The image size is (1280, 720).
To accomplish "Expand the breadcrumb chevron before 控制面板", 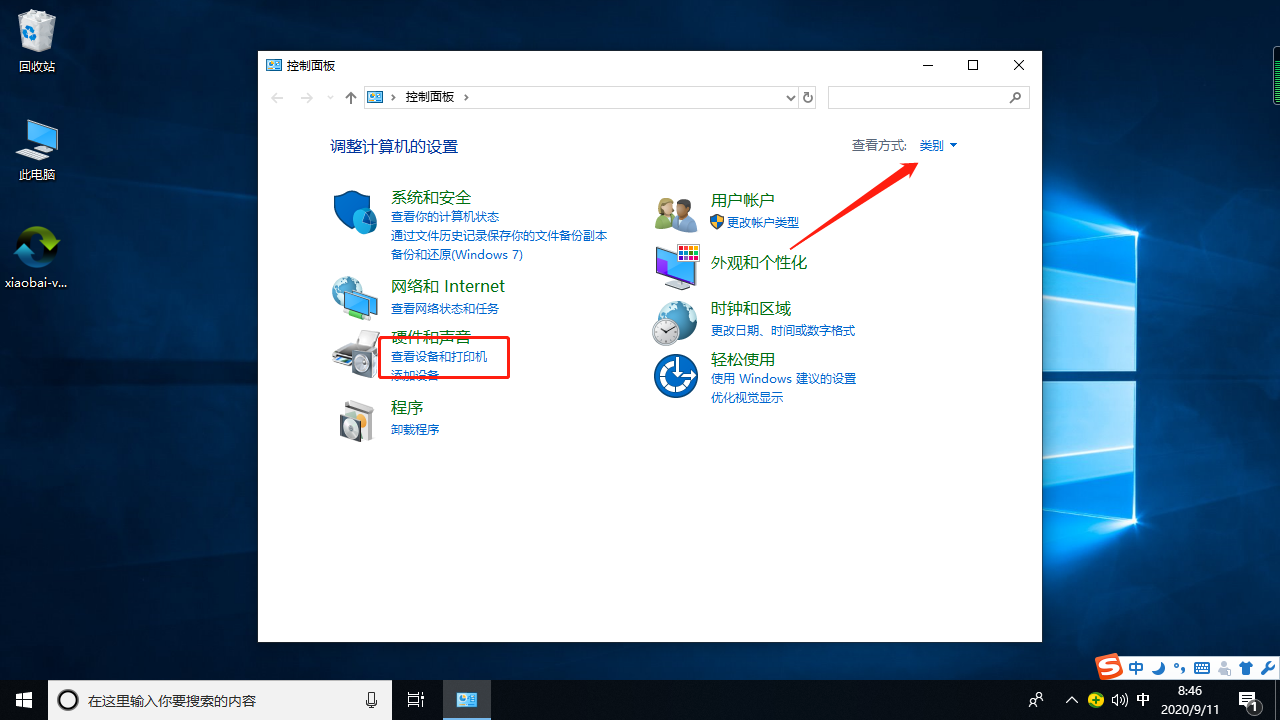I will pos(394,97).
